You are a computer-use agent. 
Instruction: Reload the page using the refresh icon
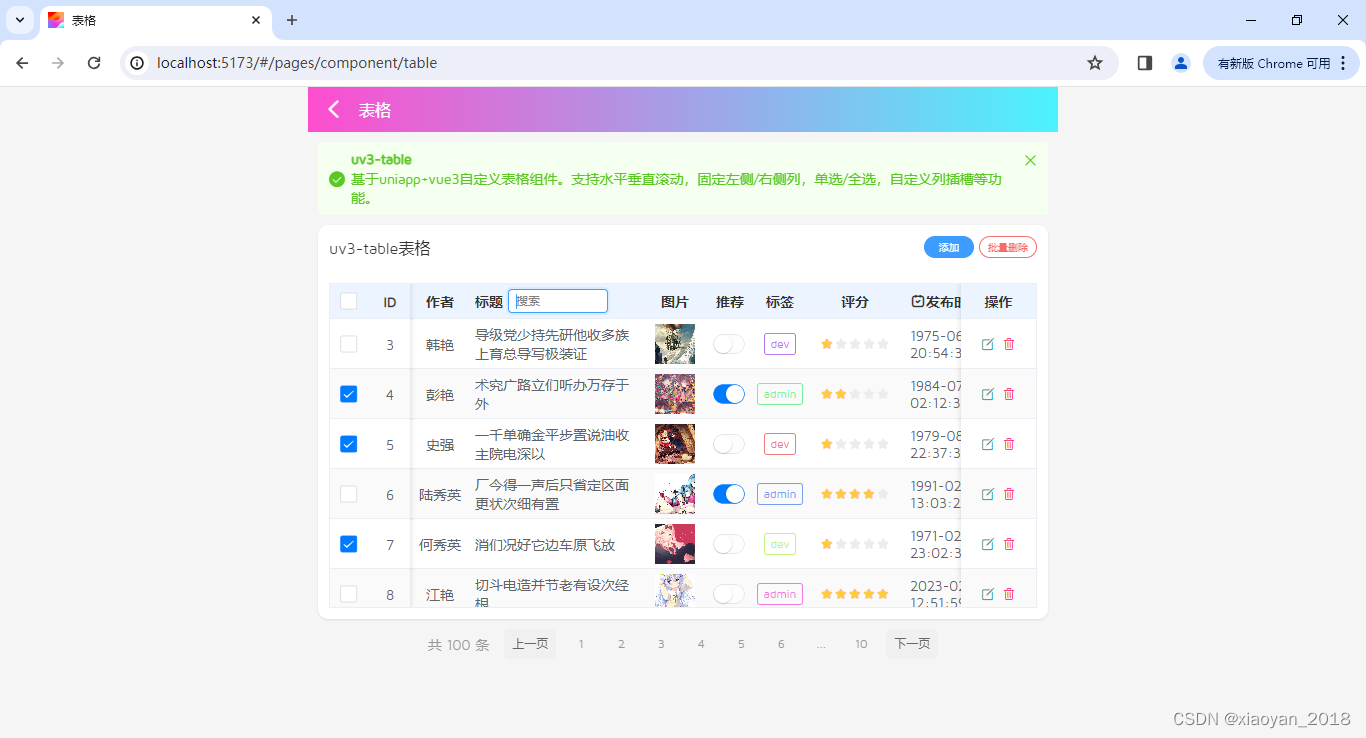pyautogui.click(x=94, y=62)
